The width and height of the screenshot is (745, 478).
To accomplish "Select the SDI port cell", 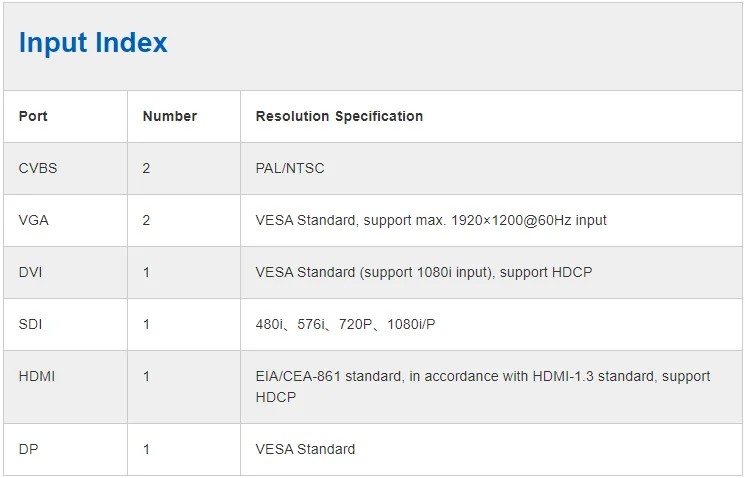I will [x=30, y=324].
